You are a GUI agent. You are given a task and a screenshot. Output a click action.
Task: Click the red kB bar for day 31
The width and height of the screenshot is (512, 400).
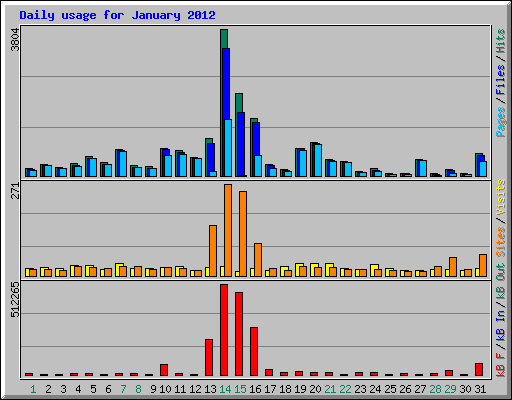pyautogui.click(x=479, y=369)
